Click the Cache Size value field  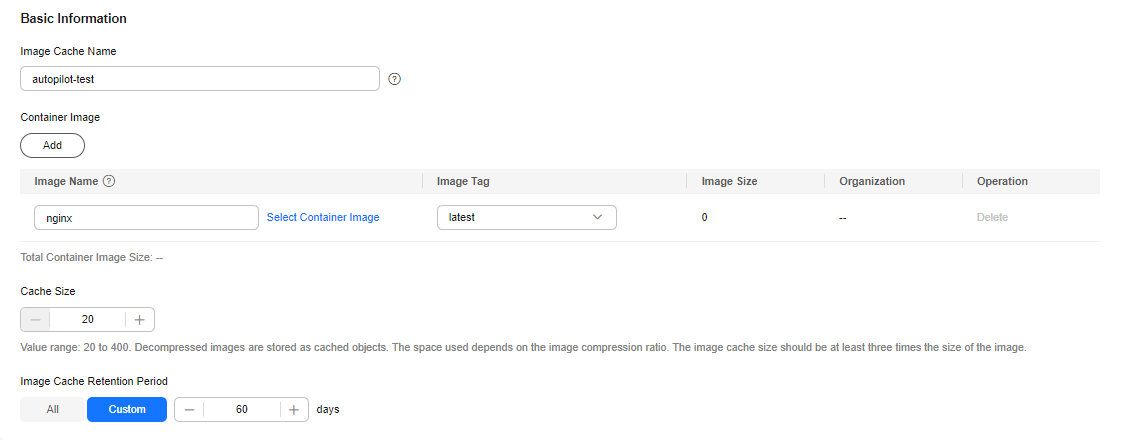[x=87, y=320]
